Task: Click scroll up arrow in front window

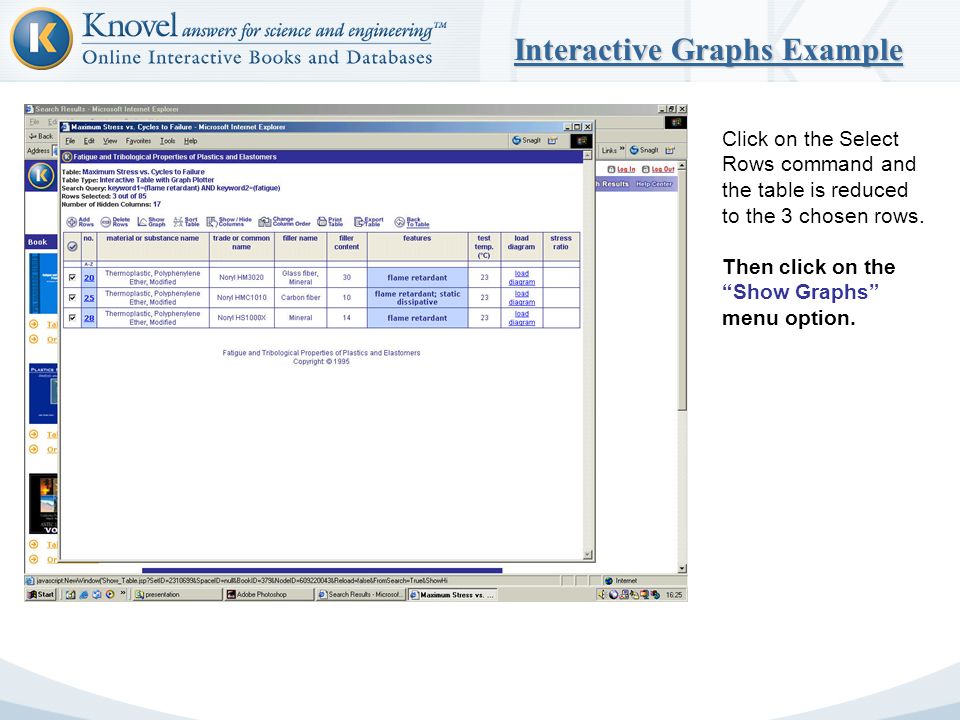Action: coord(588,156)
